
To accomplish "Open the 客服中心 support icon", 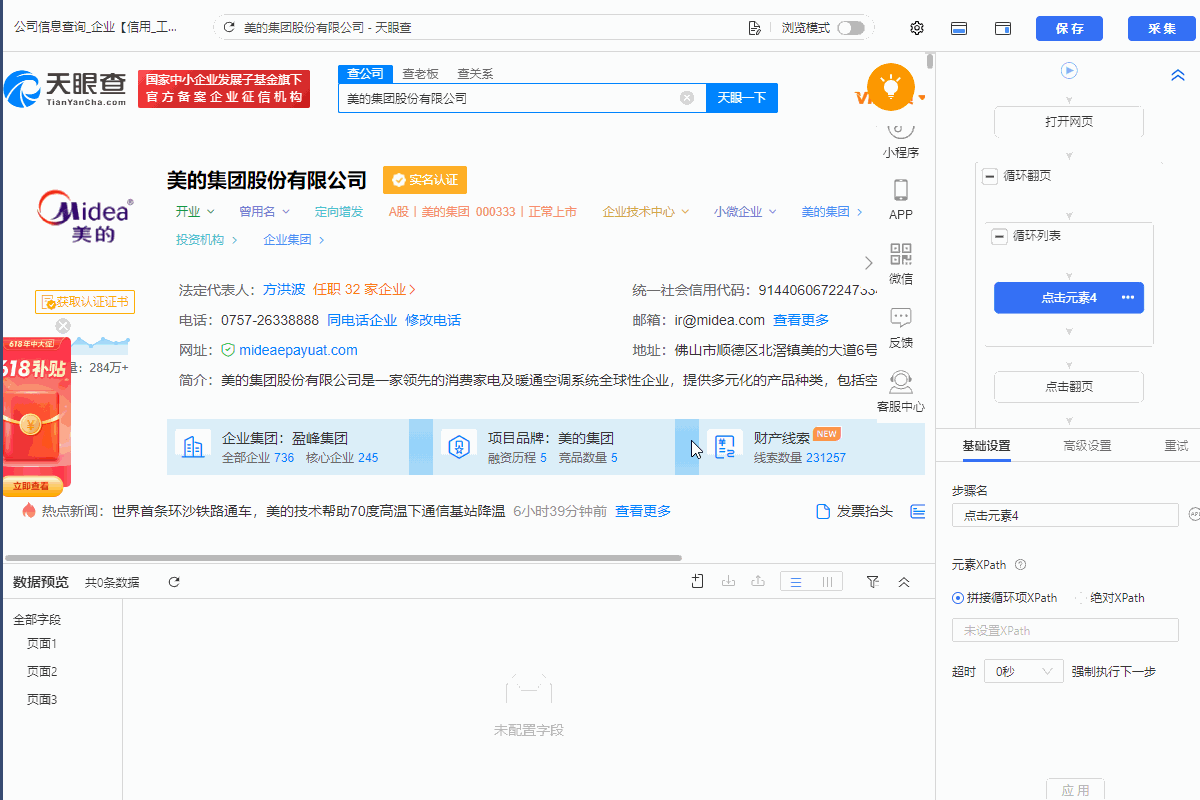I will click(901, 382).
